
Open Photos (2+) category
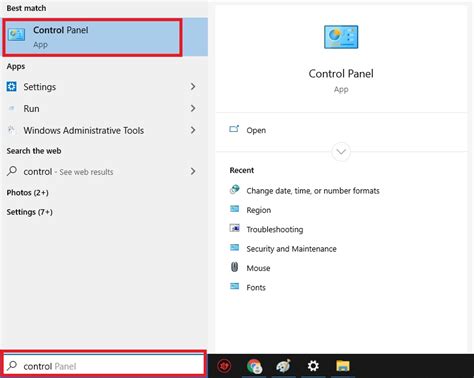28,193
